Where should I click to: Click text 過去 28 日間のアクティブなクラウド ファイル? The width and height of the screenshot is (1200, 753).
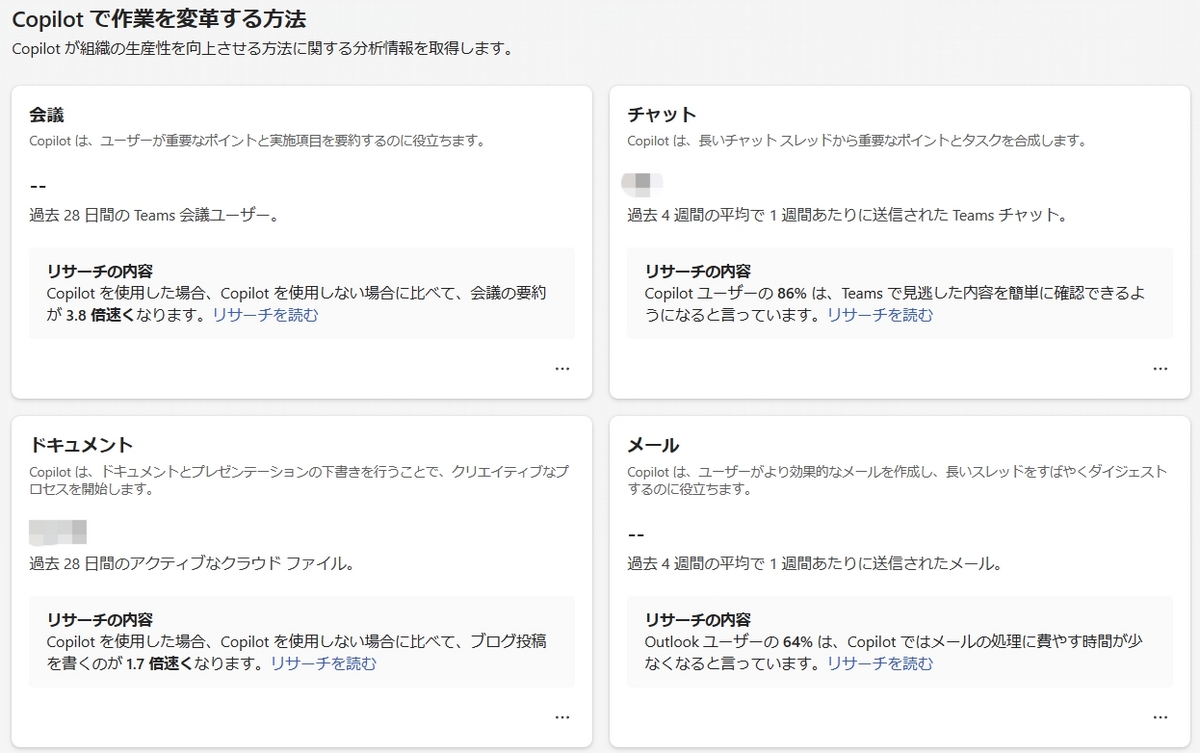click(x=192, y=564)
